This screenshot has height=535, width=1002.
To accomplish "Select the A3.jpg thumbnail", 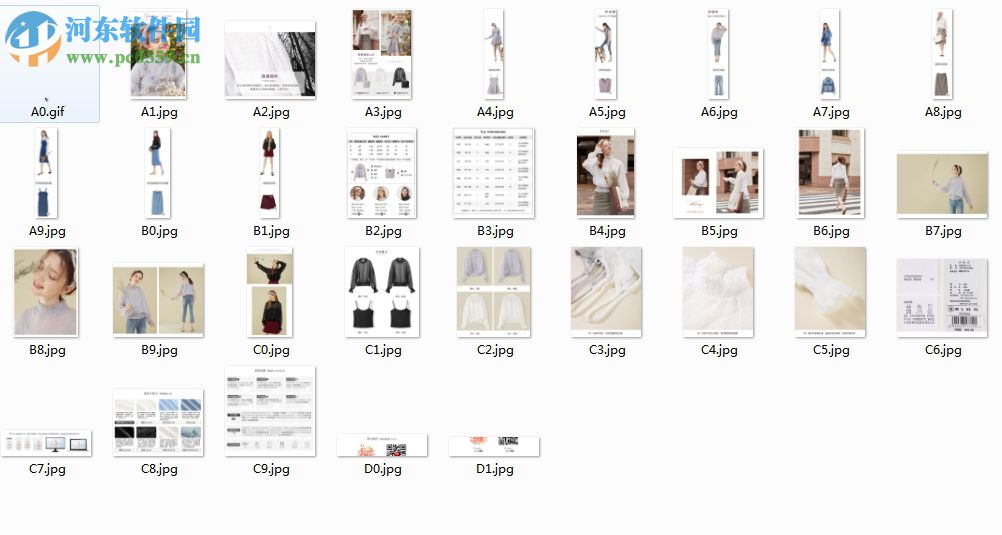I will [x=382, y=54].
